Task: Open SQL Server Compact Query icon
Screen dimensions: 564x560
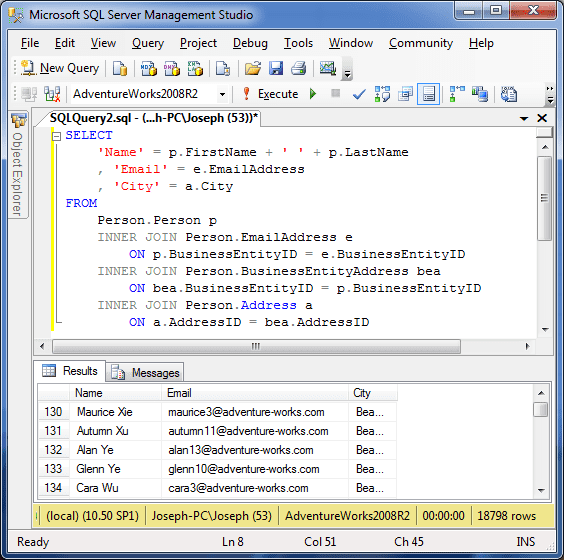Action: point(223,68)
